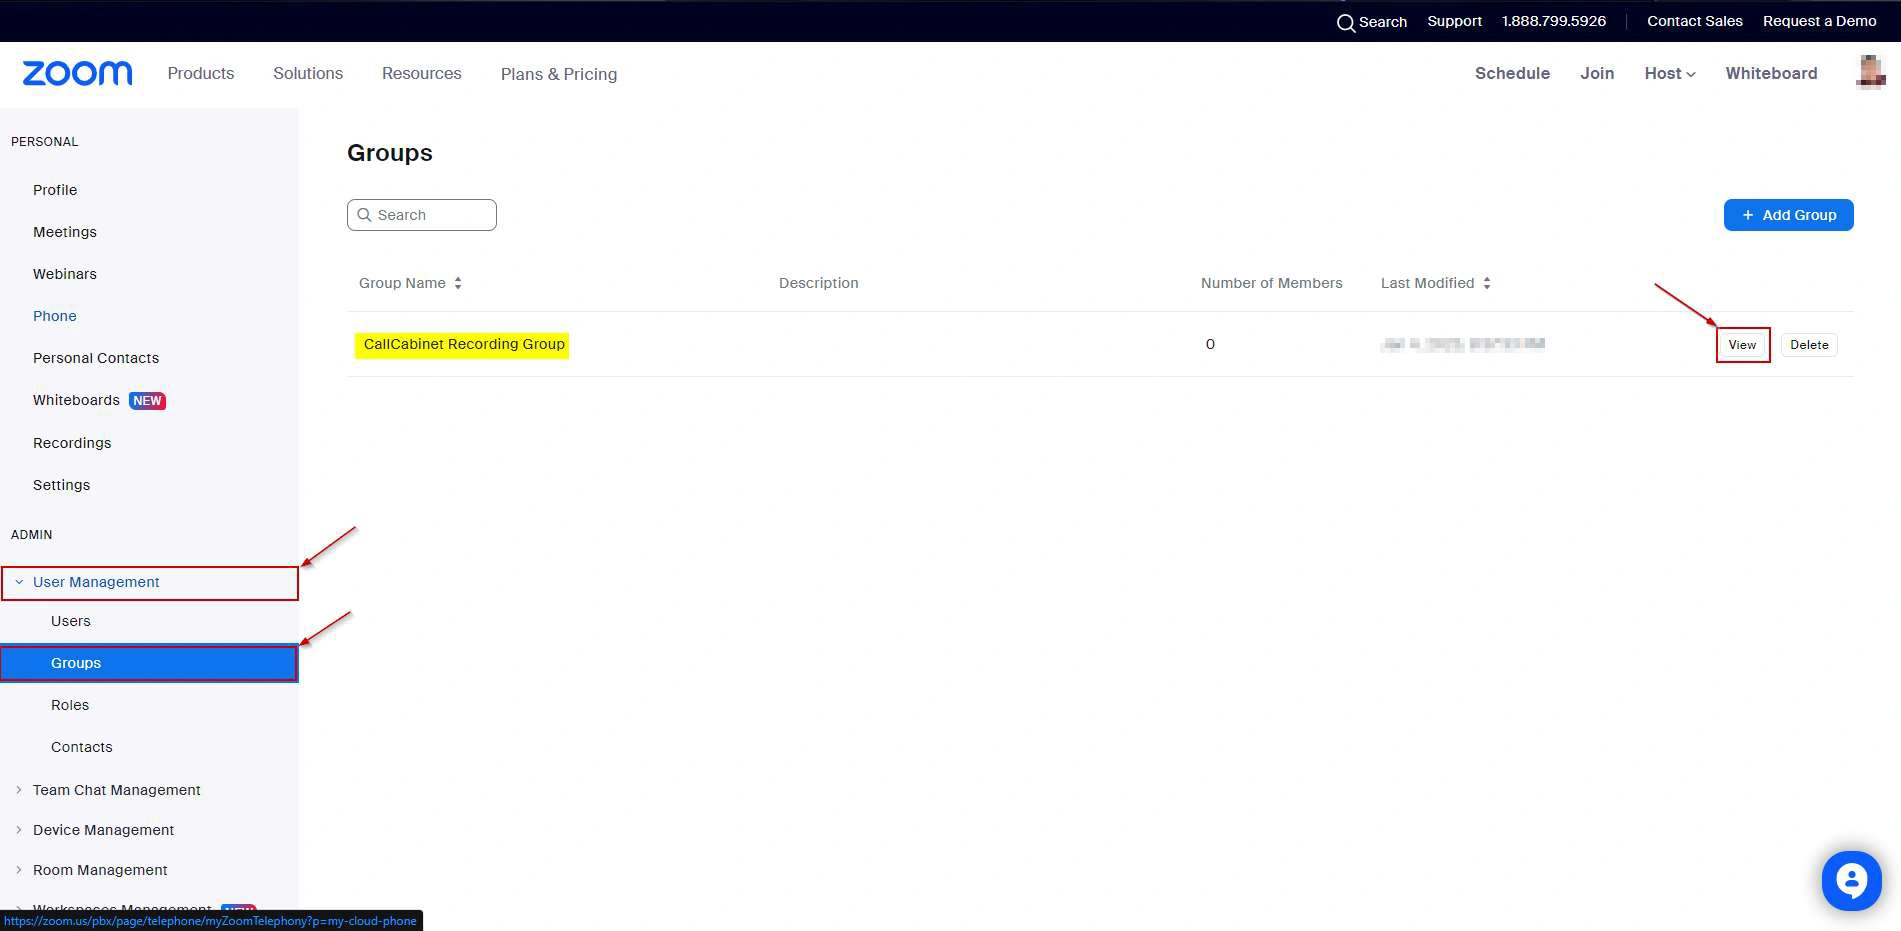Click Contact Sales
1901x931 pixels.
1694,21
